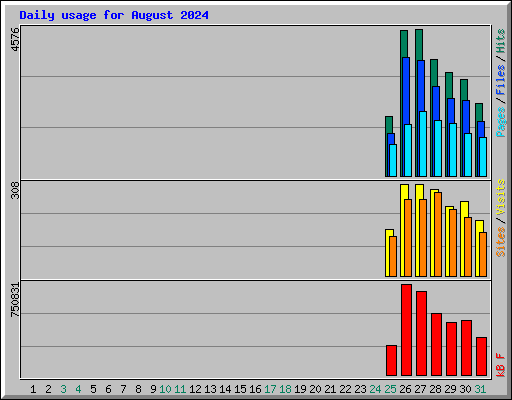Click the red KB bar for day 30
Image resolution: width=512 pixels, height=400 pixels.
466,348
